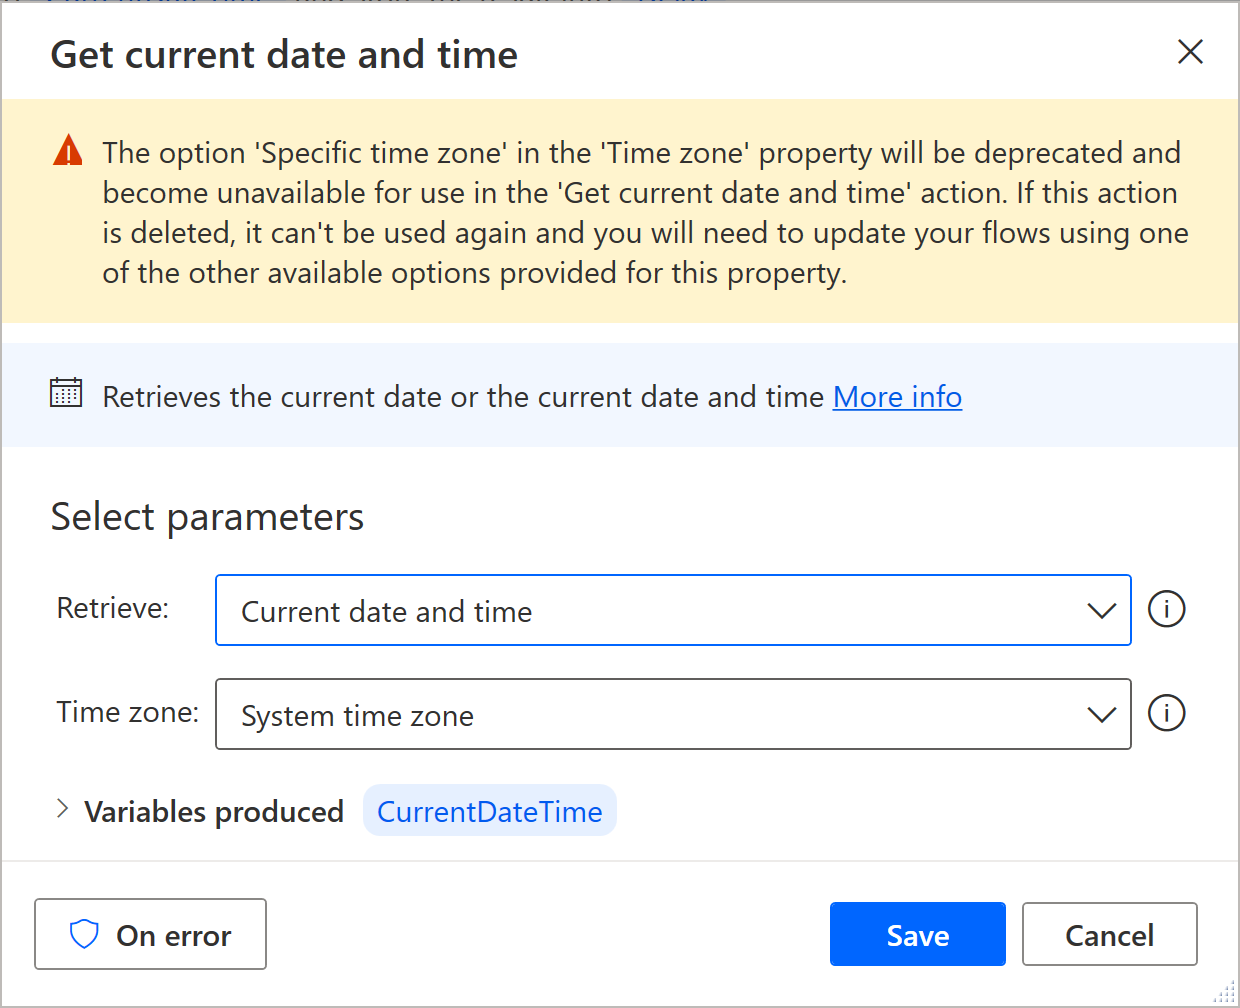
Task: Expand the Variables produced section
Action: point(62,810)
